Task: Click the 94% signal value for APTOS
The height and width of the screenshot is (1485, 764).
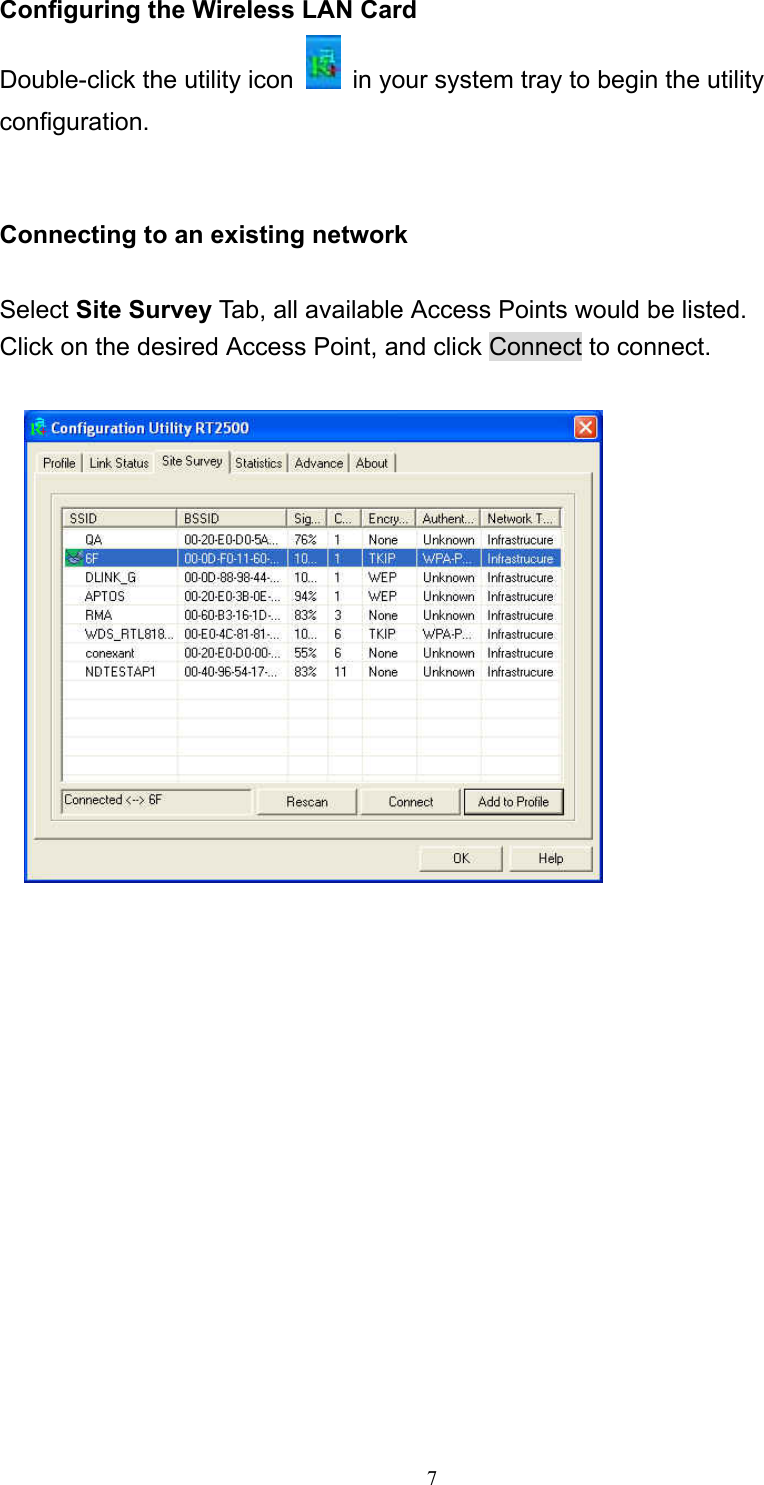Action: [305, 596]
